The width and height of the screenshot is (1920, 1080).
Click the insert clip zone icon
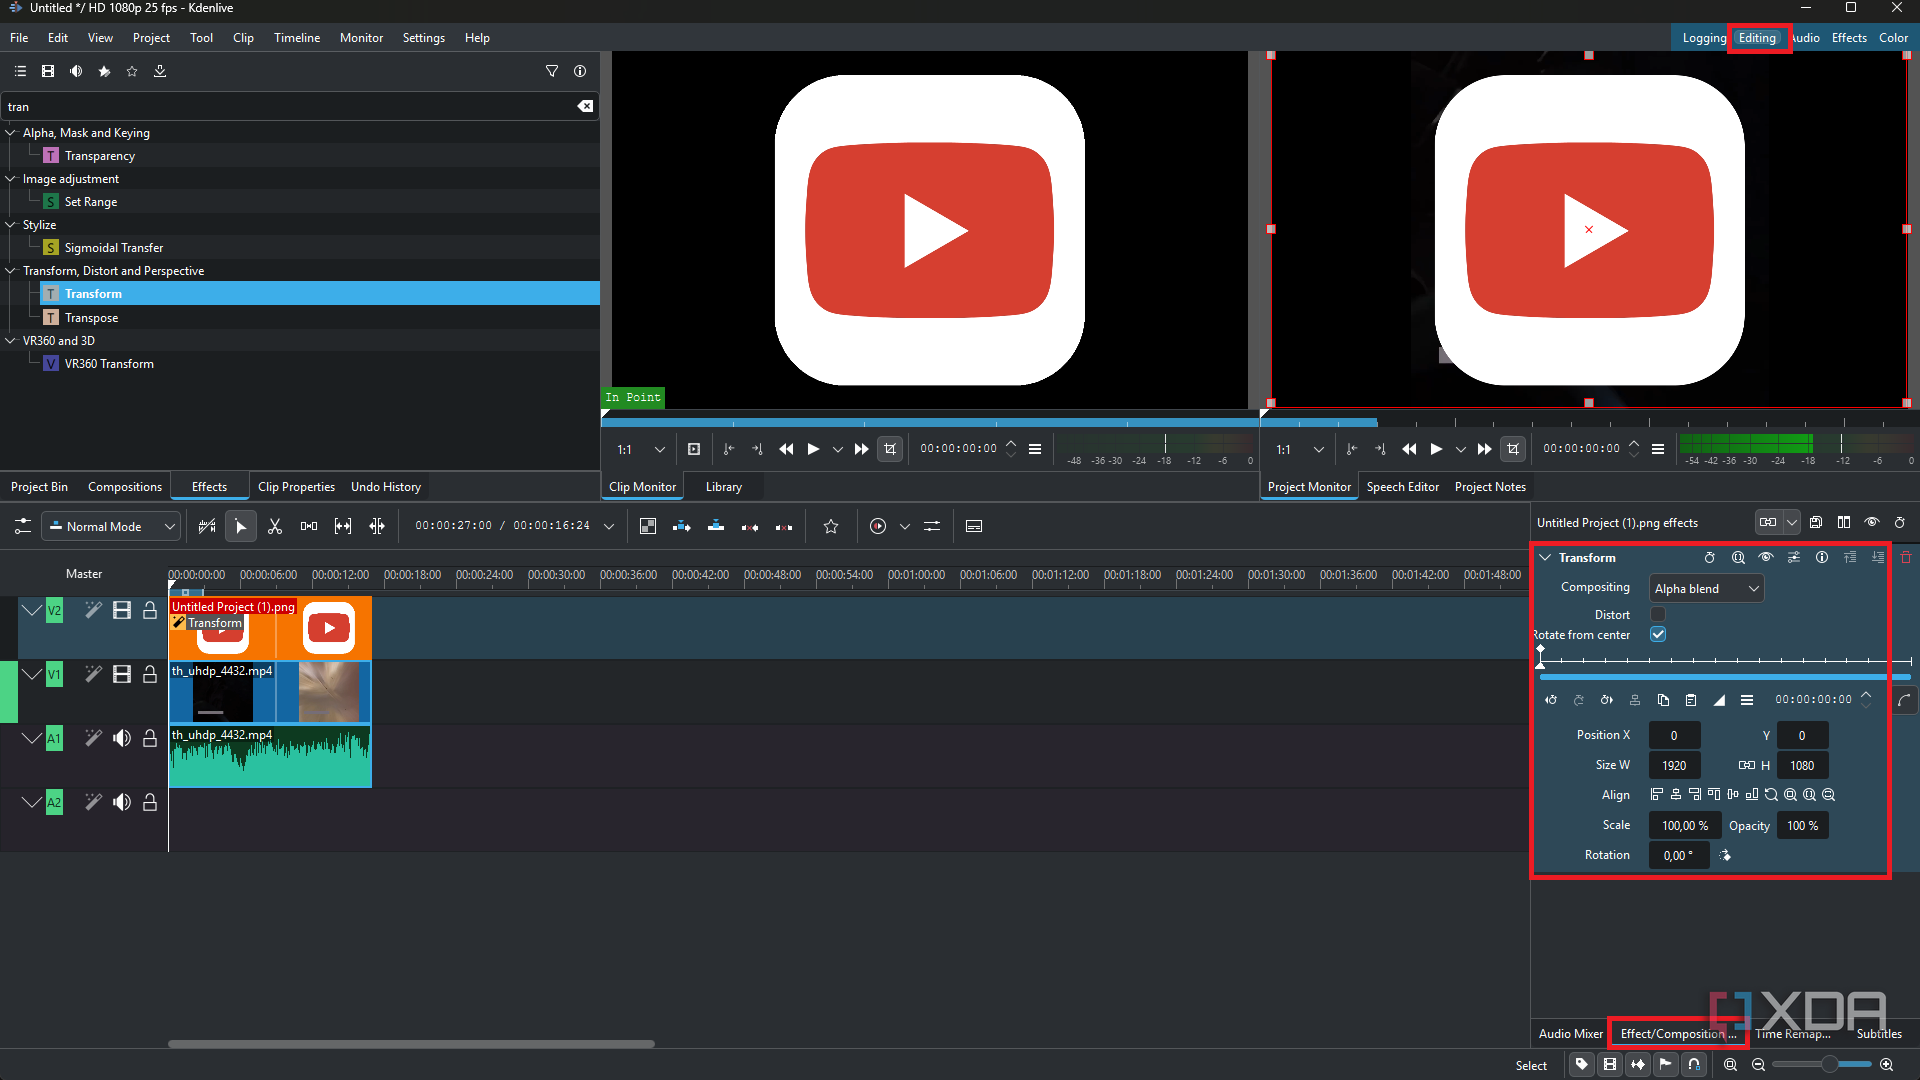tap(682, 526)
